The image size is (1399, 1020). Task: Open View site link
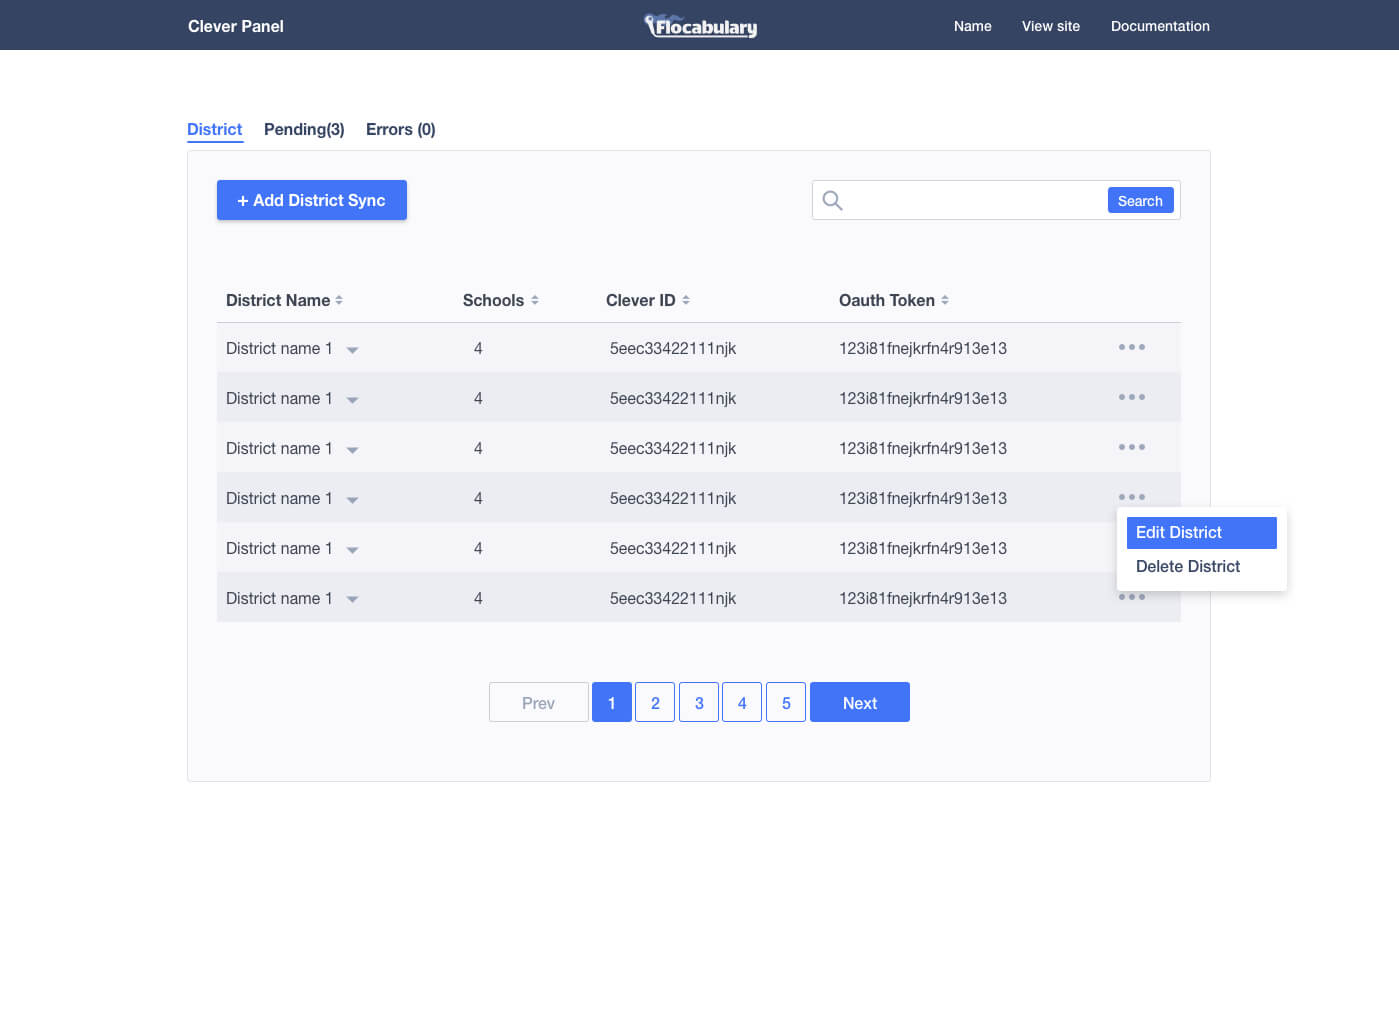click(x=1051, y=26)
